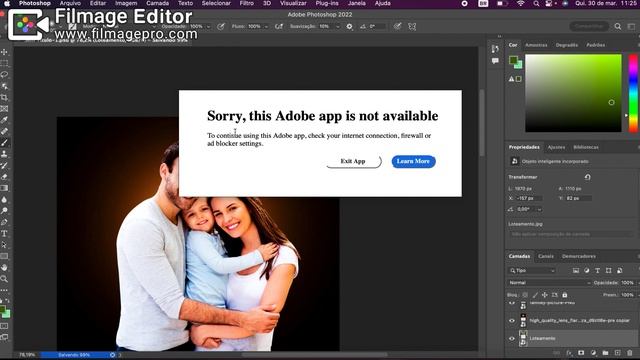Create new group folder icon
Viewport: 640px width, 360px height.
(605, 353)
